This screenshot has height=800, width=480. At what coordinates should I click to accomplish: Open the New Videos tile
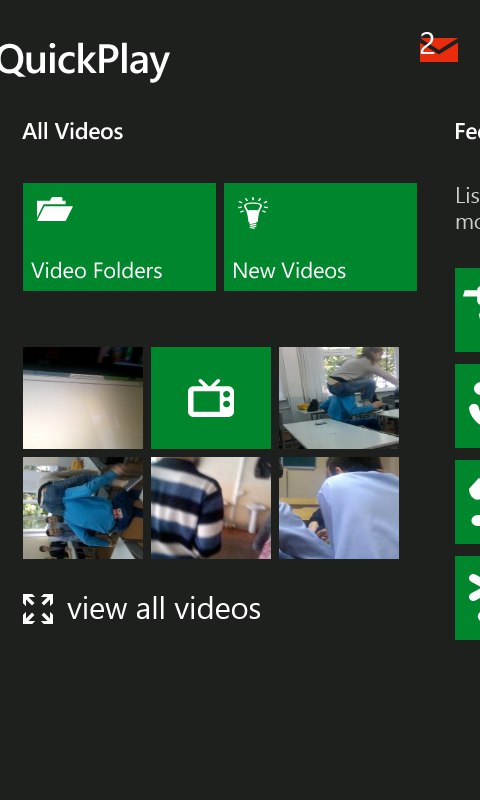(320, 237)
